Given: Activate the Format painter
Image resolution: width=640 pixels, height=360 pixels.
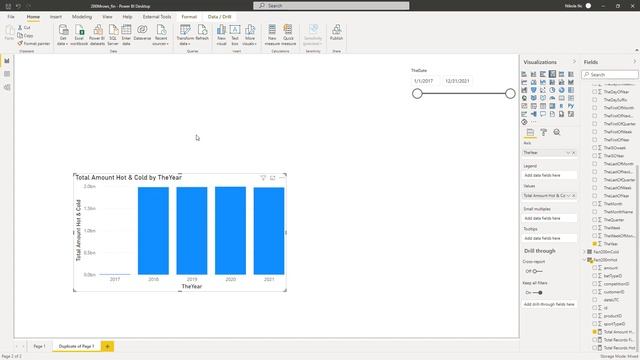Looking at the screenshot, I should click(33, 43).
